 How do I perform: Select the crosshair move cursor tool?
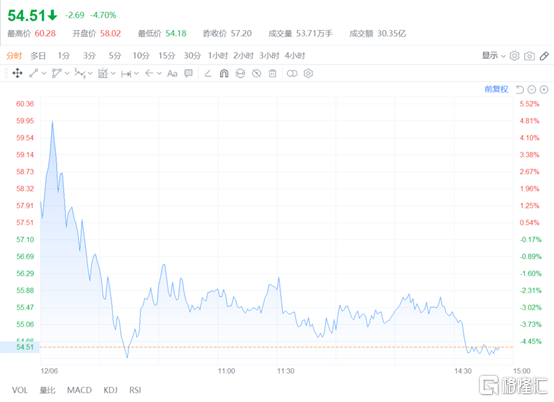17,73
